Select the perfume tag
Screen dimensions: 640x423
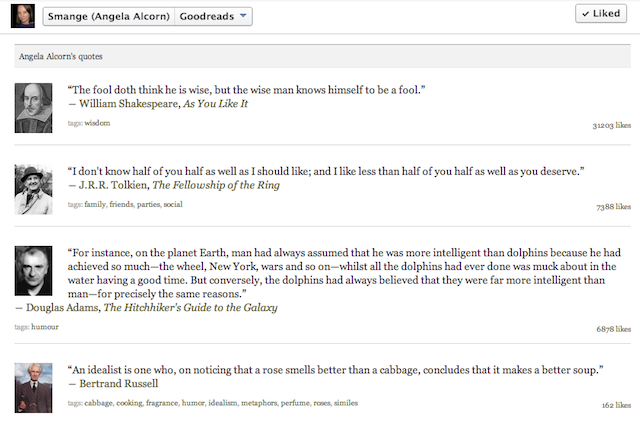tap(295, 403)
